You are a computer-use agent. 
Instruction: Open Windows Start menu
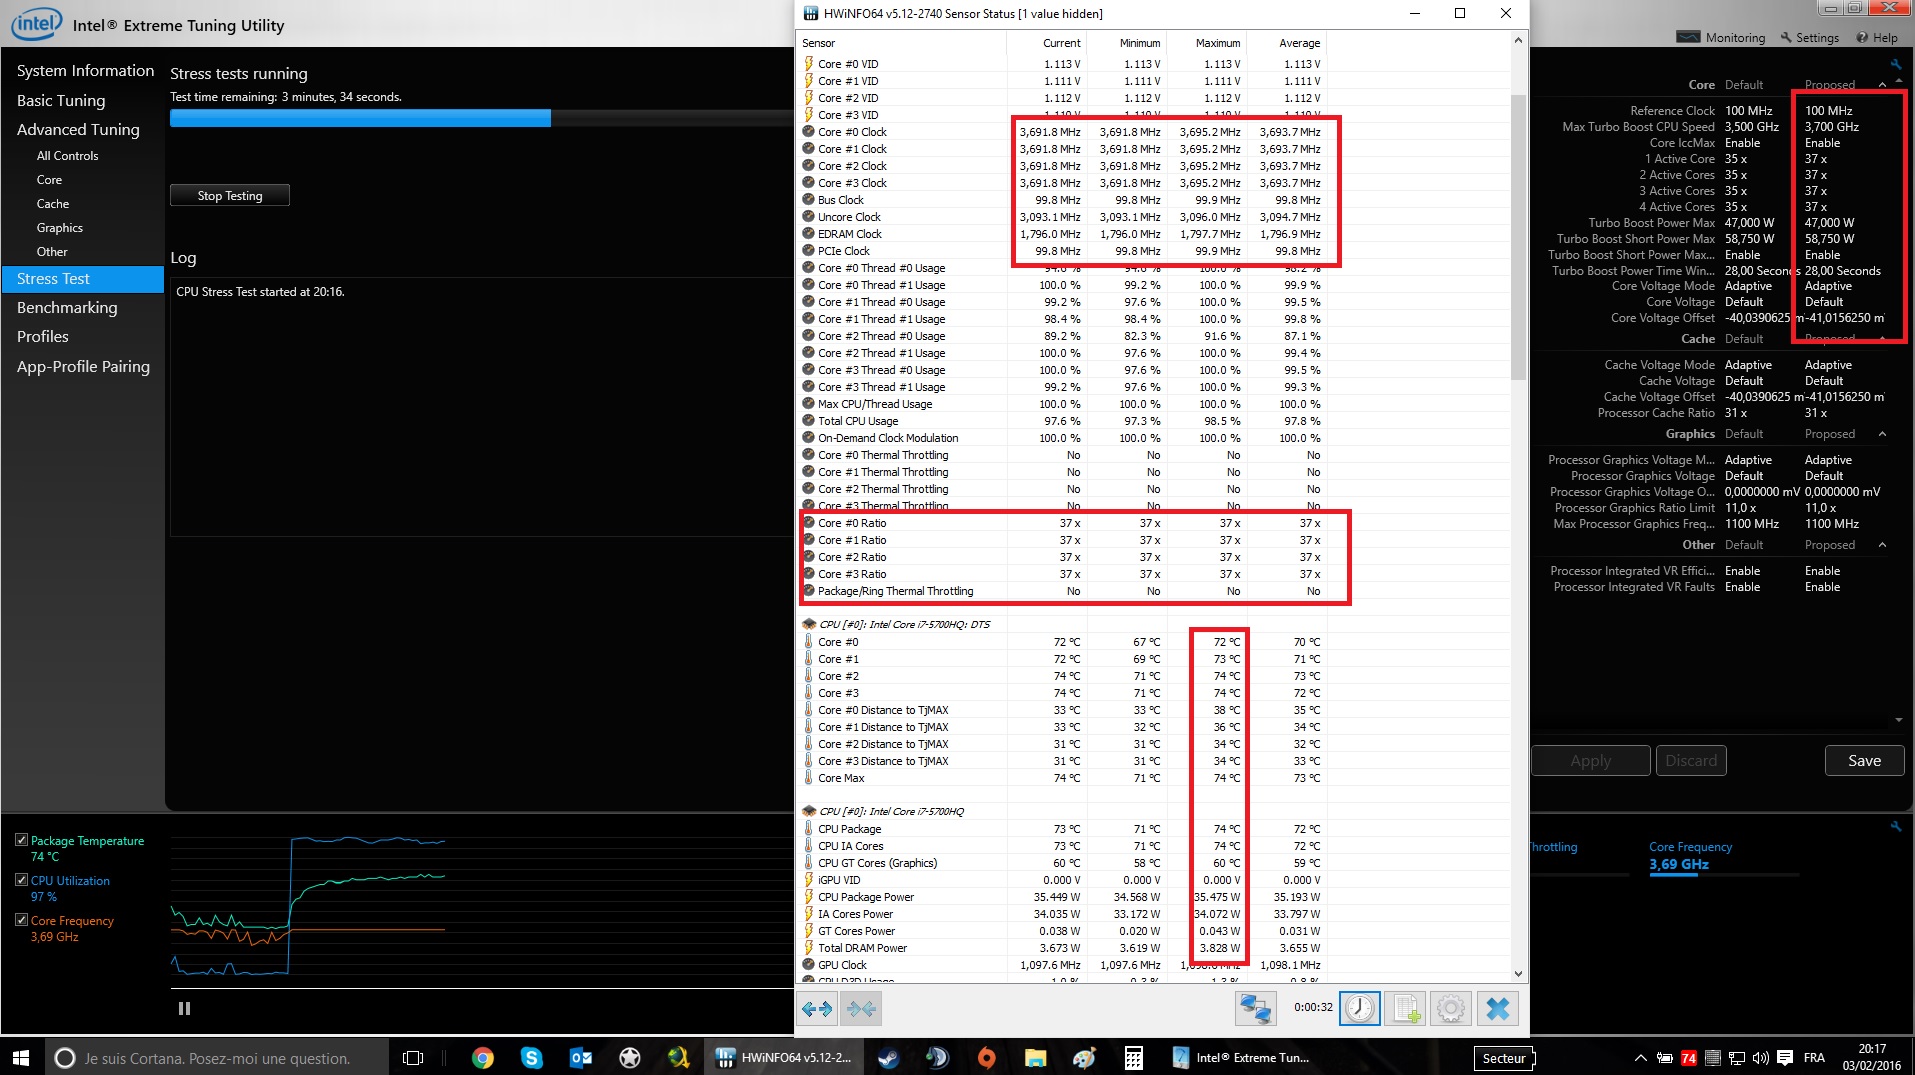pyautogui.click(x=21, y=1057)
